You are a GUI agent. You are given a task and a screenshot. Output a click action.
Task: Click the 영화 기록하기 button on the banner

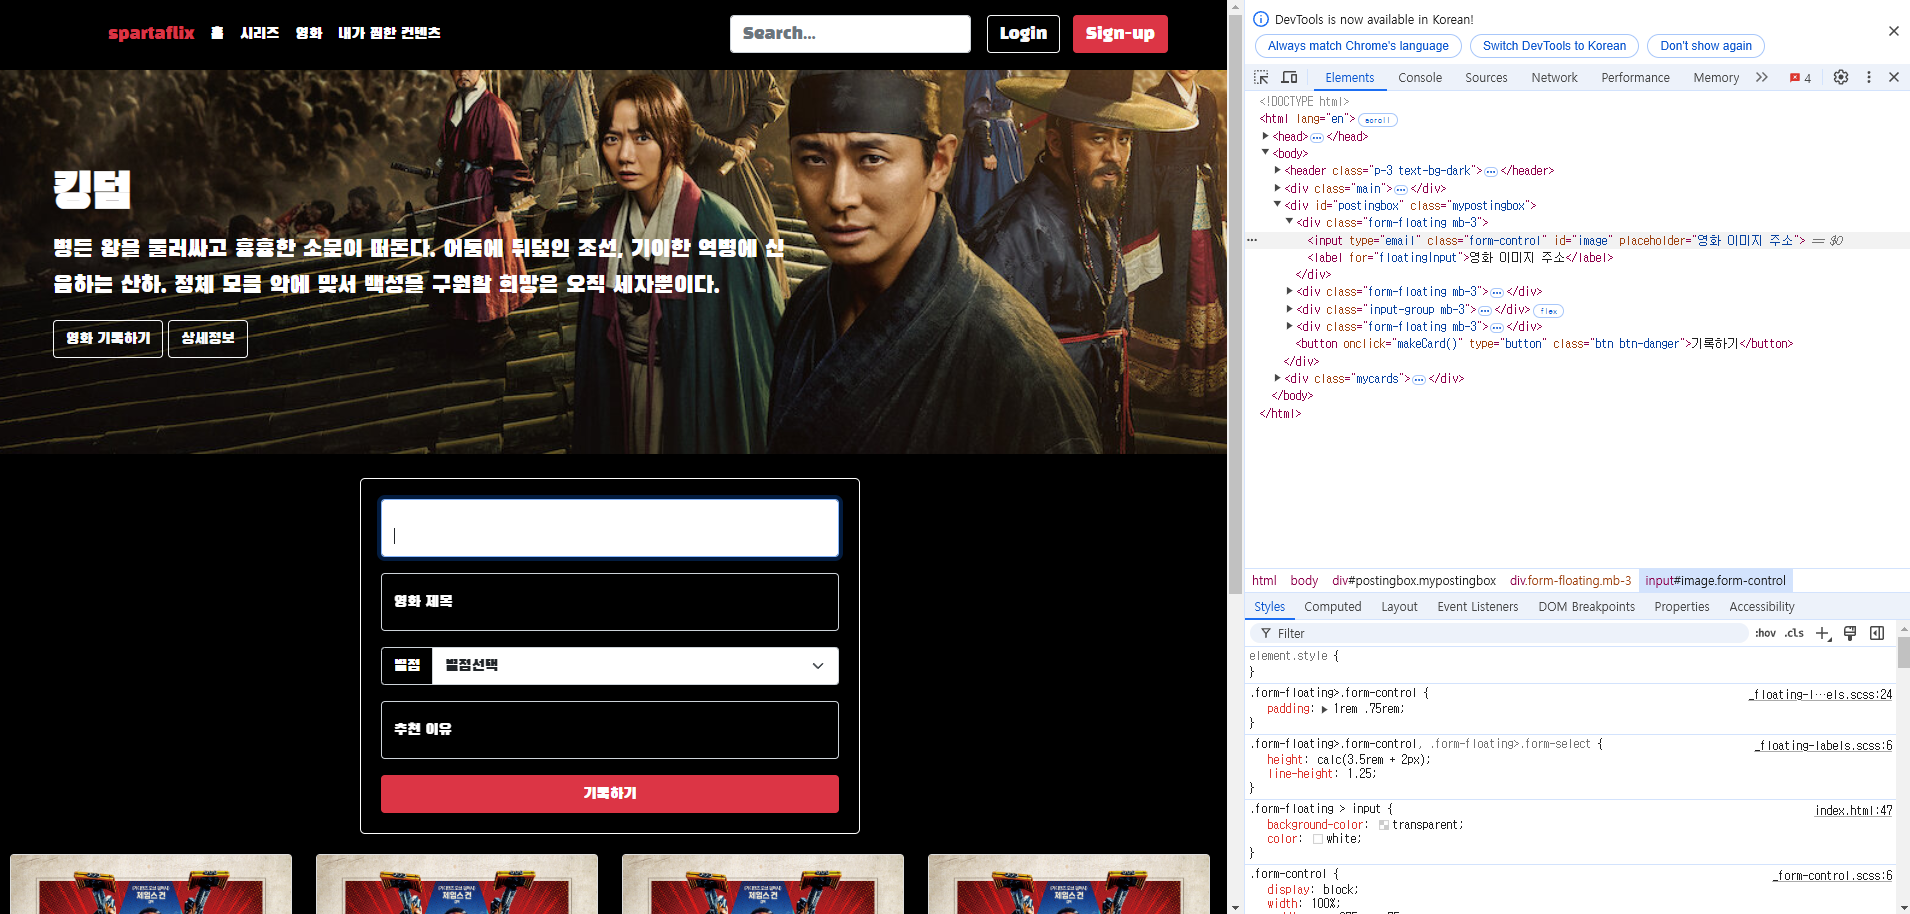(108, 338)
